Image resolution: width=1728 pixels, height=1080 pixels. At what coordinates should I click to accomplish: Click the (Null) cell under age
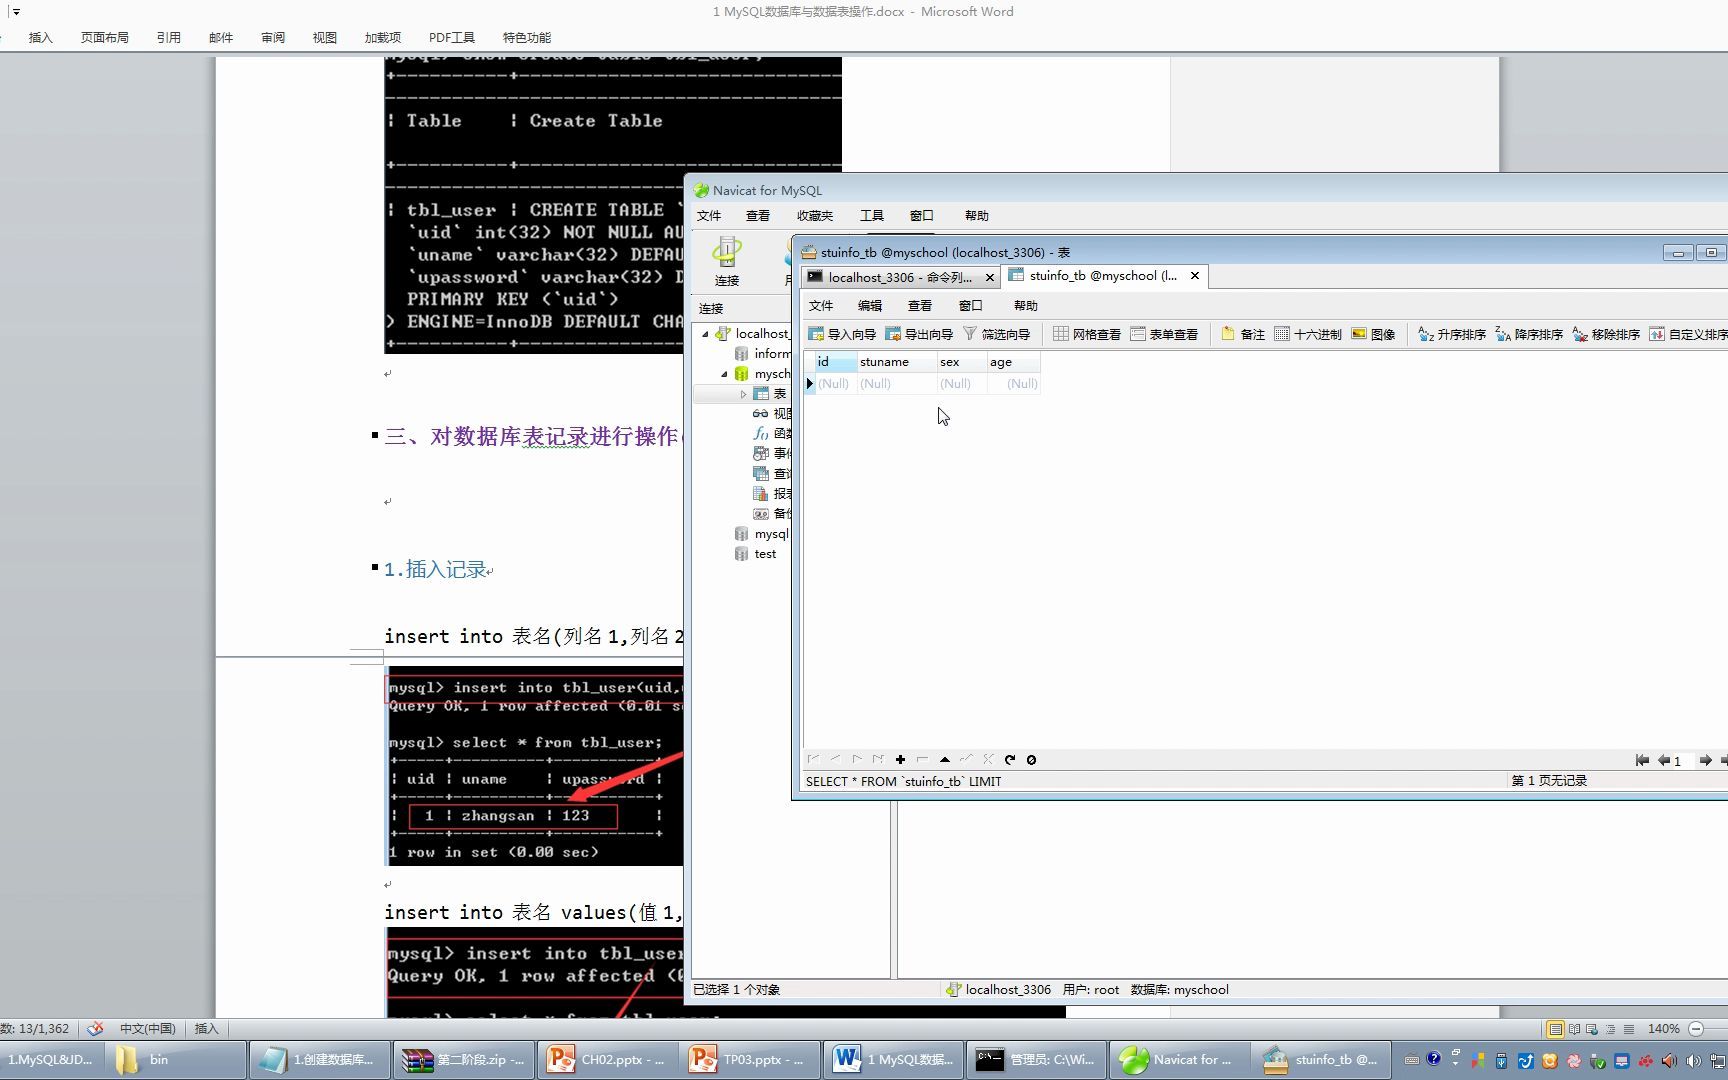[x=1014, y=384]
